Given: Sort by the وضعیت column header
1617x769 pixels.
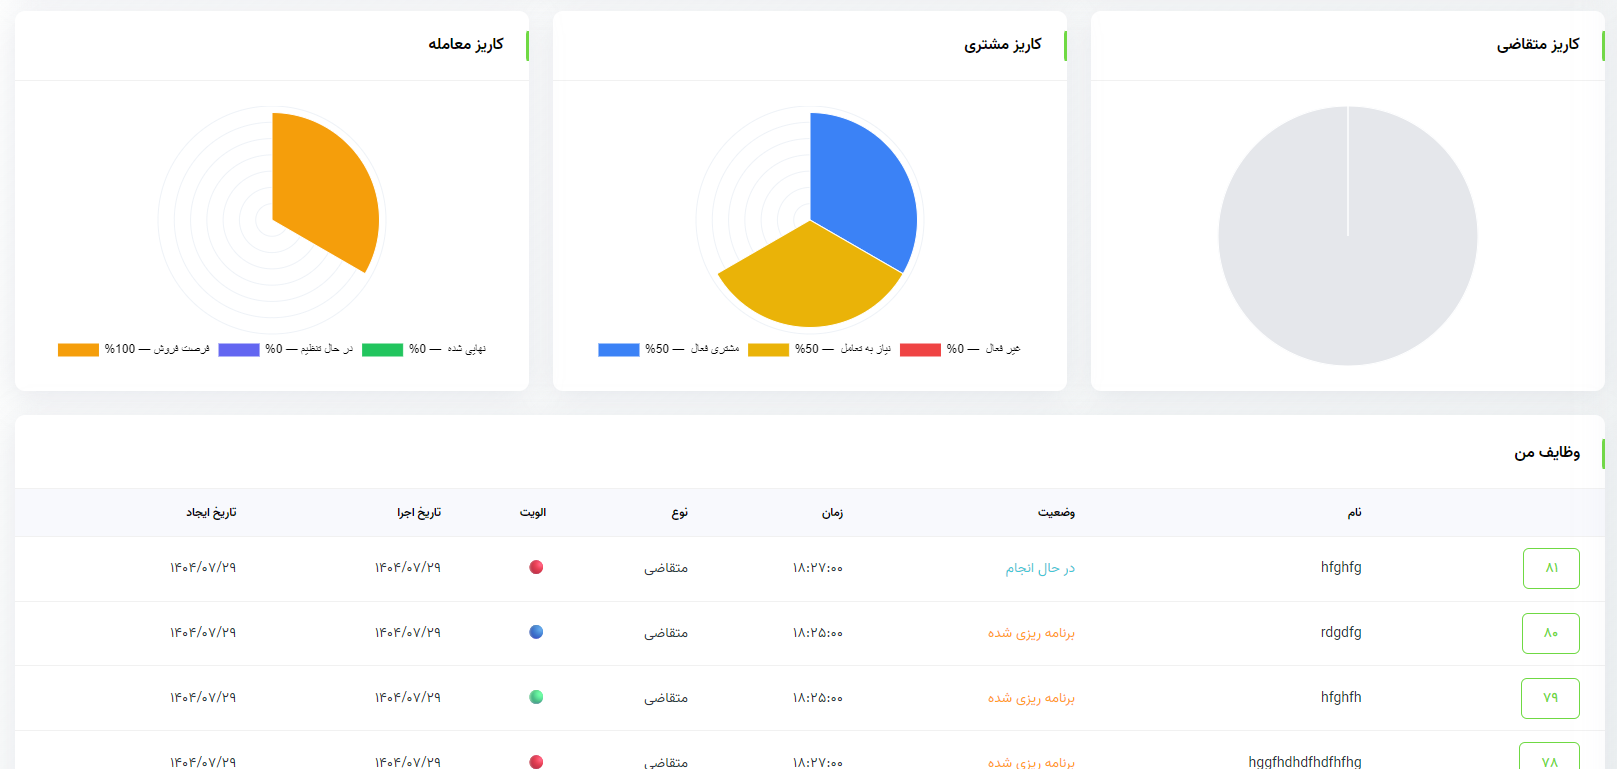Looking at the screenshot, I should point(1056,512).
